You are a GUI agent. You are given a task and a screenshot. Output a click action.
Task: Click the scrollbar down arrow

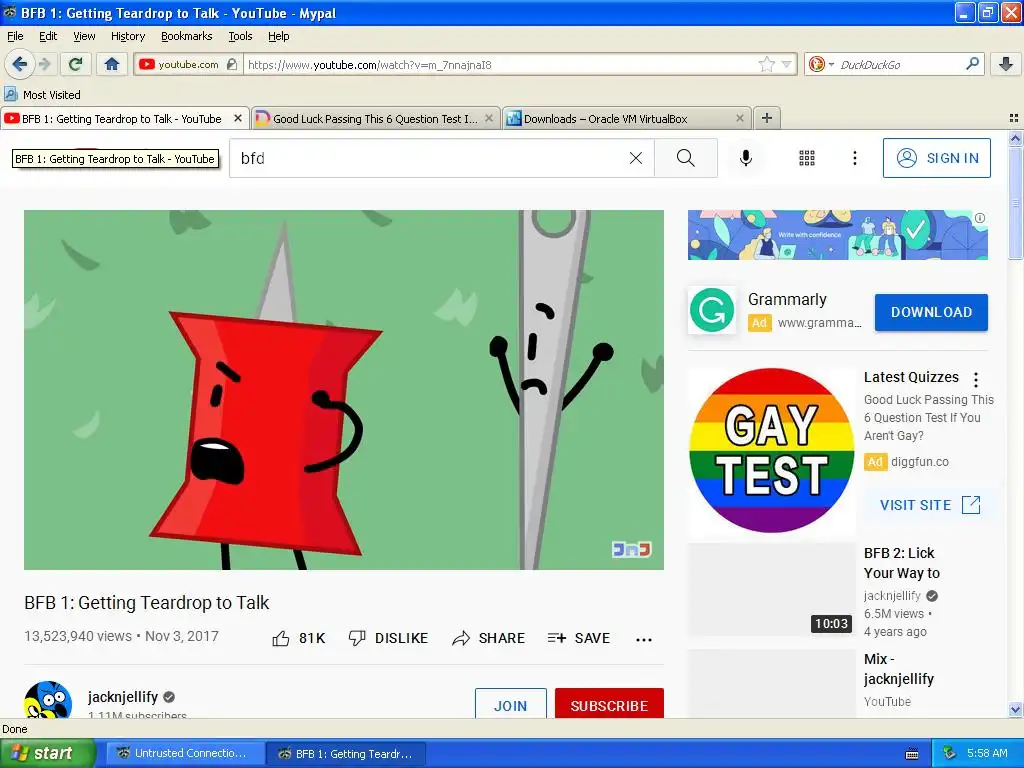[1014, 709]
